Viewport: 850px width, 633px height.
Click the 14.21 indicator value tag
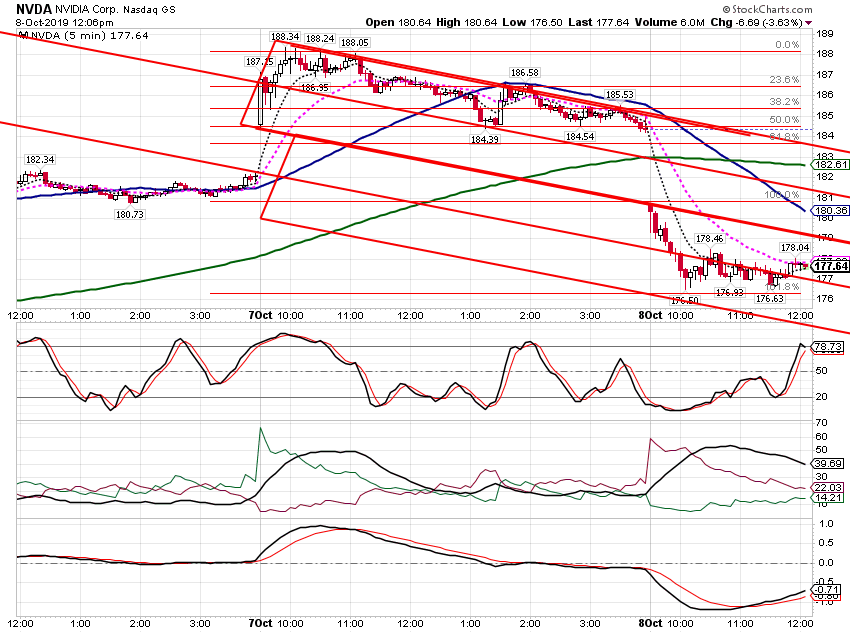[828, 498]
